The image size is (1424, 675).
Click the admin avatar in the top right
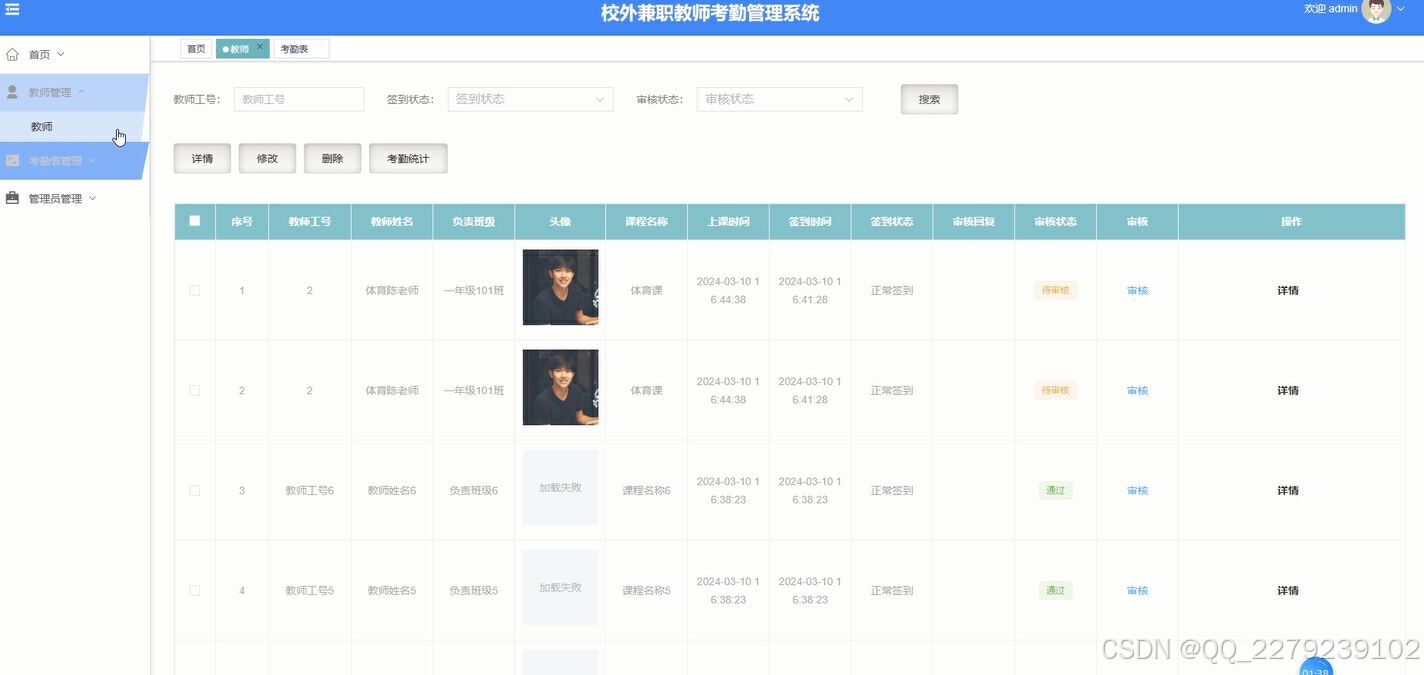[1376, 10]
